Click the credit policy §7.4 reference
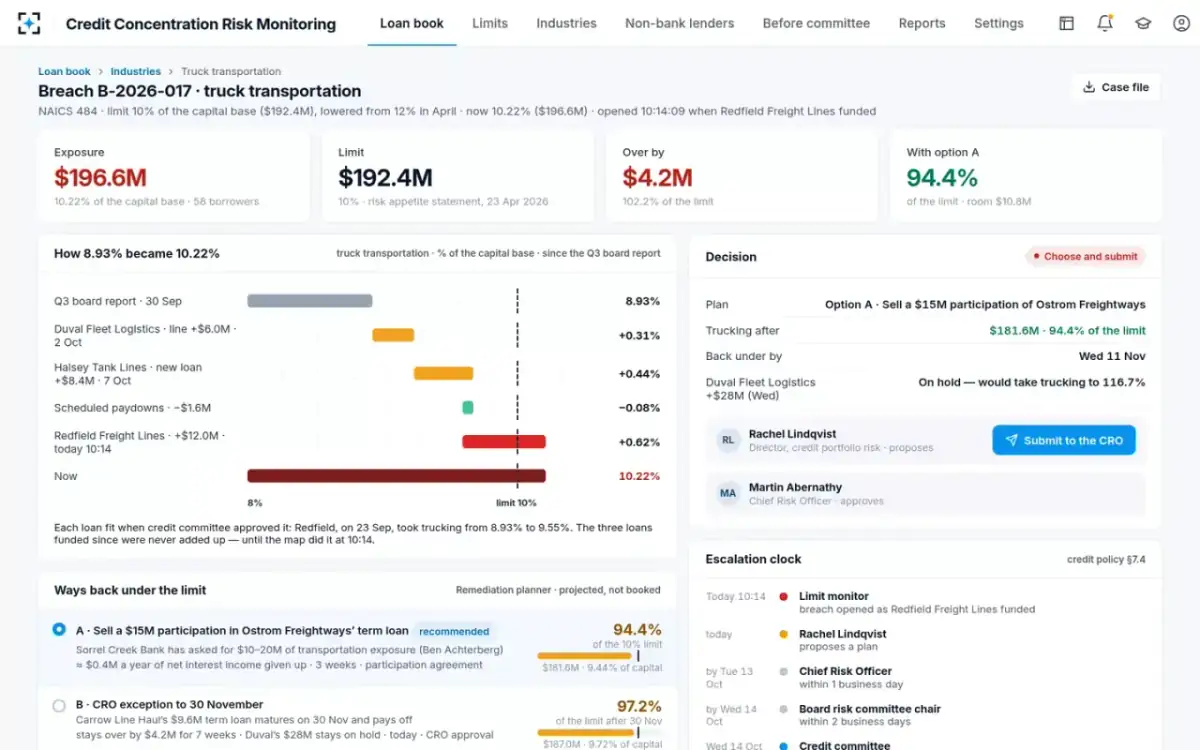Screen dimensions: 1200x750 (x=1106, y=559)
